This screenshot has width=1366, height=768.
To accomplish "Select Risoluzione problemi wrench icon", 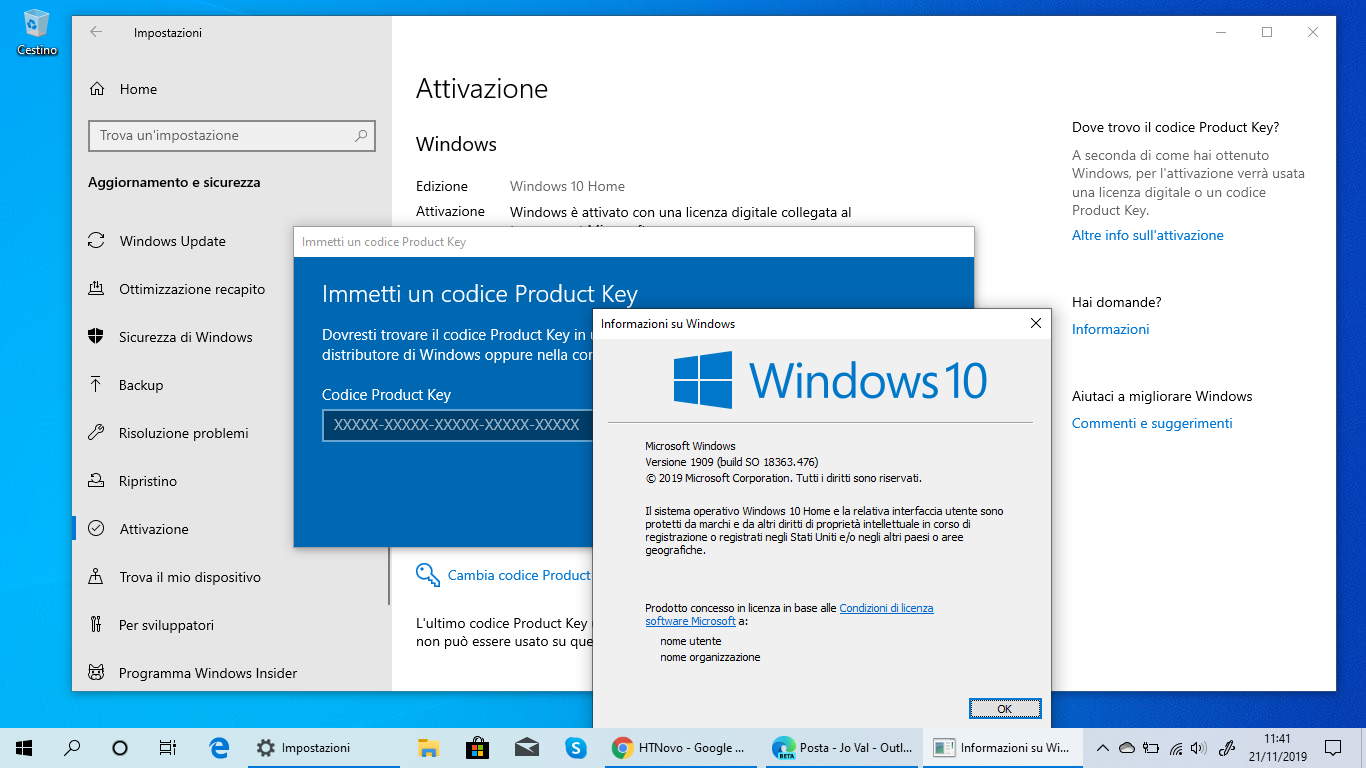I will (96, 433).
